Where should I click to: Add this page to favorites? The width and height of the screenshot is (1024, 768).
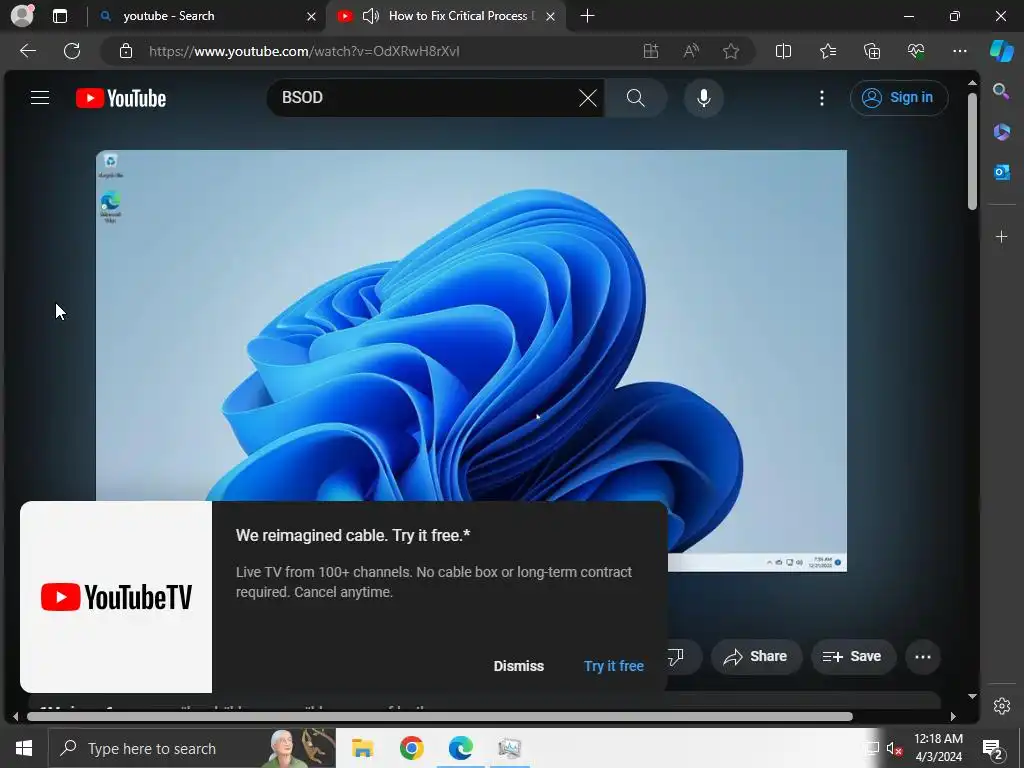tap(731, 51)
